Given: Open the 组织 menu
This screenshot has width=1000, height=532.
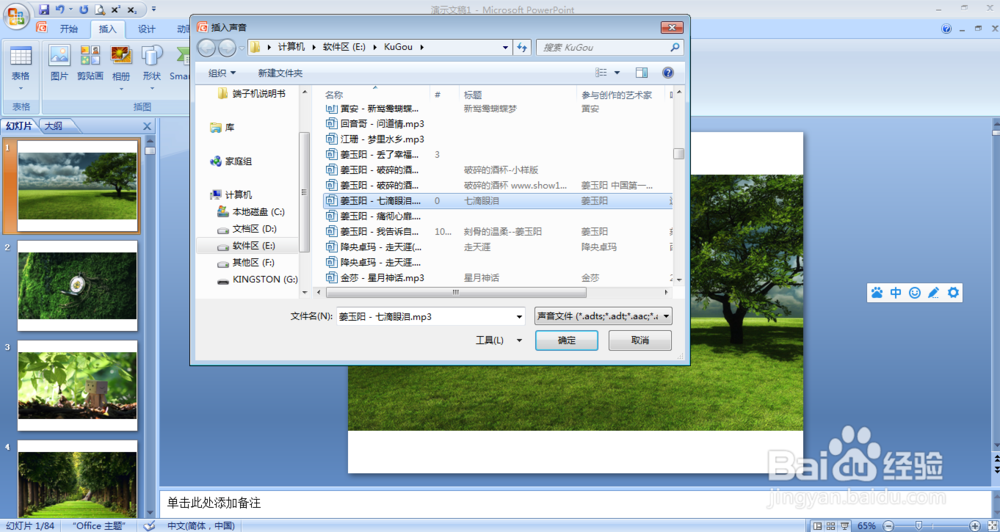Looking at the screenshot, I should pos(222,73).
